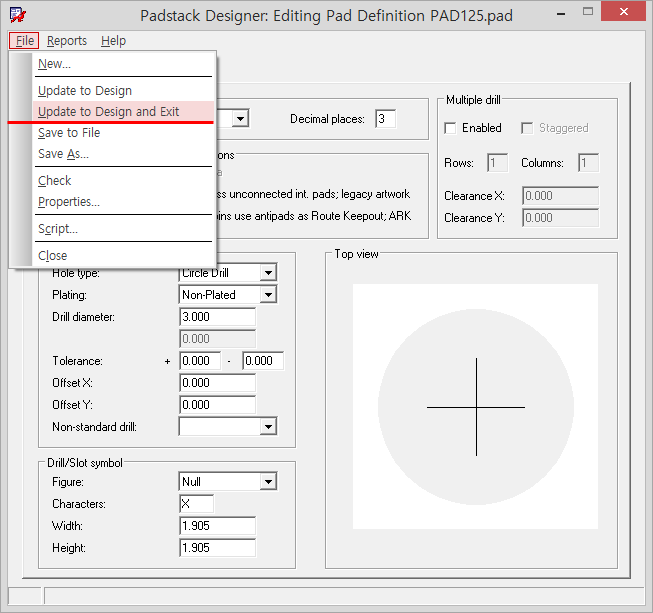This screenshot has width=653, height=613.
Task: Click the Characters field
Action: tap(197, 504)
